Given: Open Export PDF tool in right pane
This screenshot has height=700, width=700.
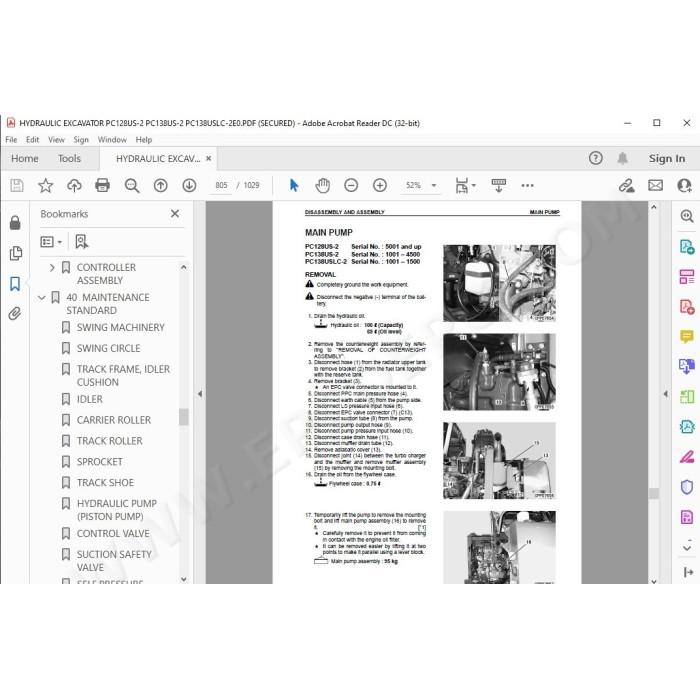Looking at the screenshot, I should point(687,246).
